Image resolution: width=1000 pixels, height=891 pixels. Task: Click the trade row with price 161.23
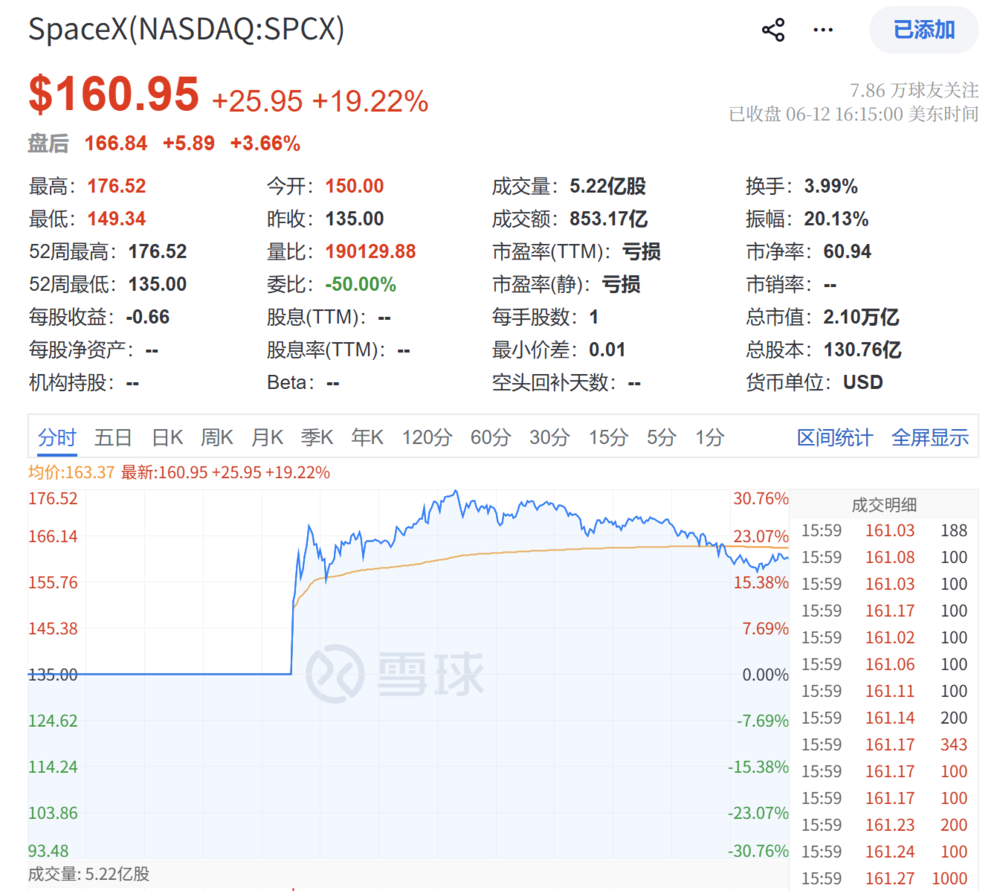884,825
